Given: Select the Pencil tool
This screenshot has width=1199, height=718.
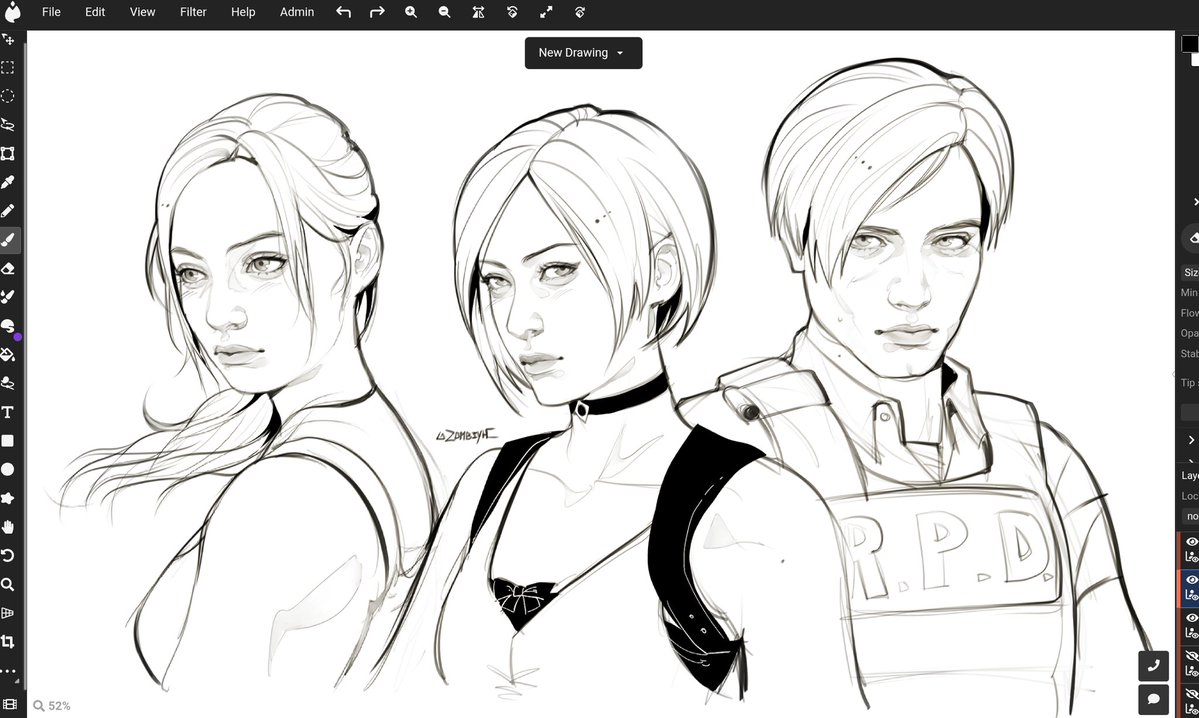Looking at the screenshot, I should pos(8,210).
